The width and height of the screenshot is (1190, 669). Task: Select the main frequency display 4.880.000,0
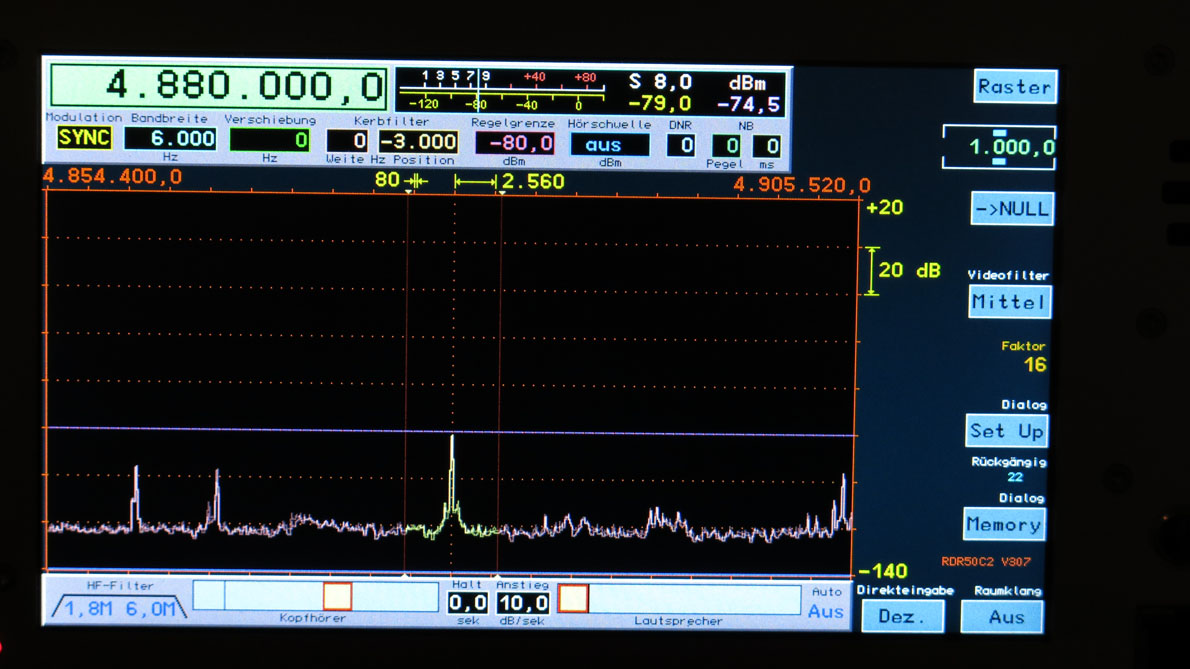[219, 87]
